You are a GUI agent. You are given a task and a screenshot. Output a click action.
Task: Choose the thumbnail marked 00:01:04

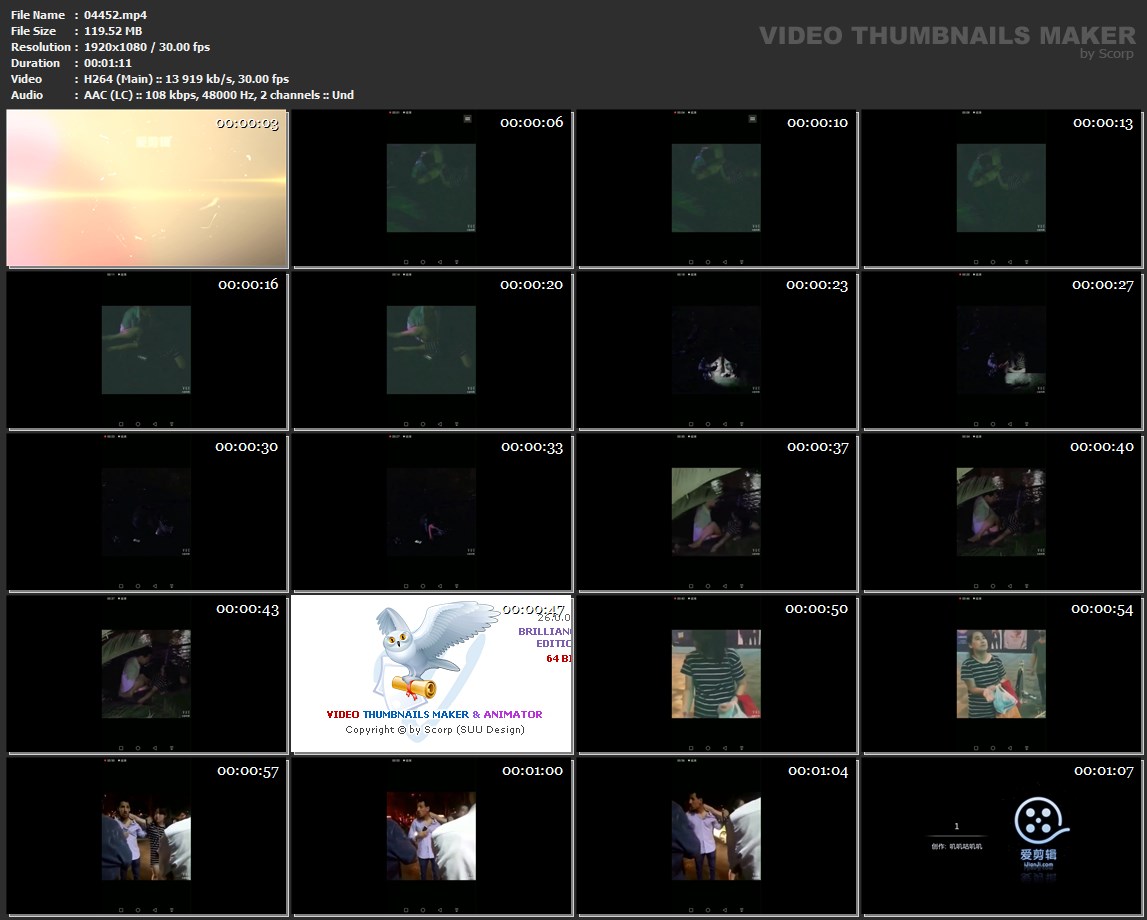[x=717, y=836]
